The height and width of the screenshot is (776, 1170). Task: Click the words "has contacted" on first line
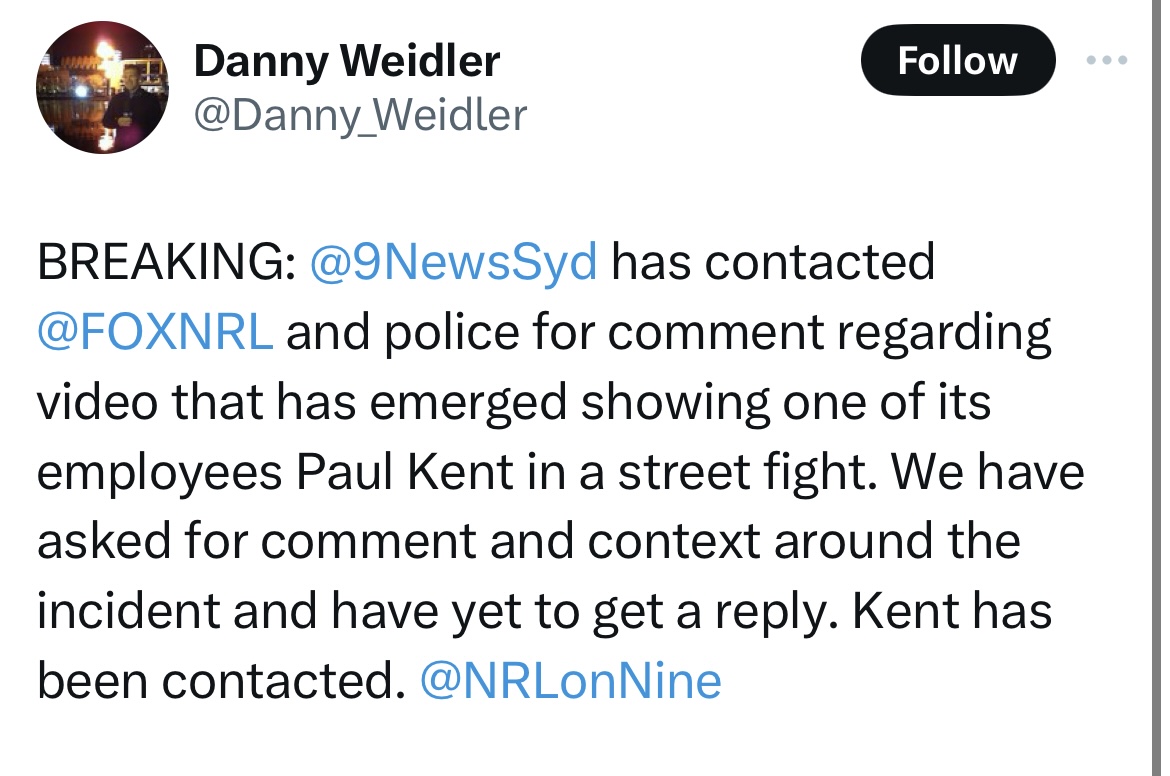point(772,263)
